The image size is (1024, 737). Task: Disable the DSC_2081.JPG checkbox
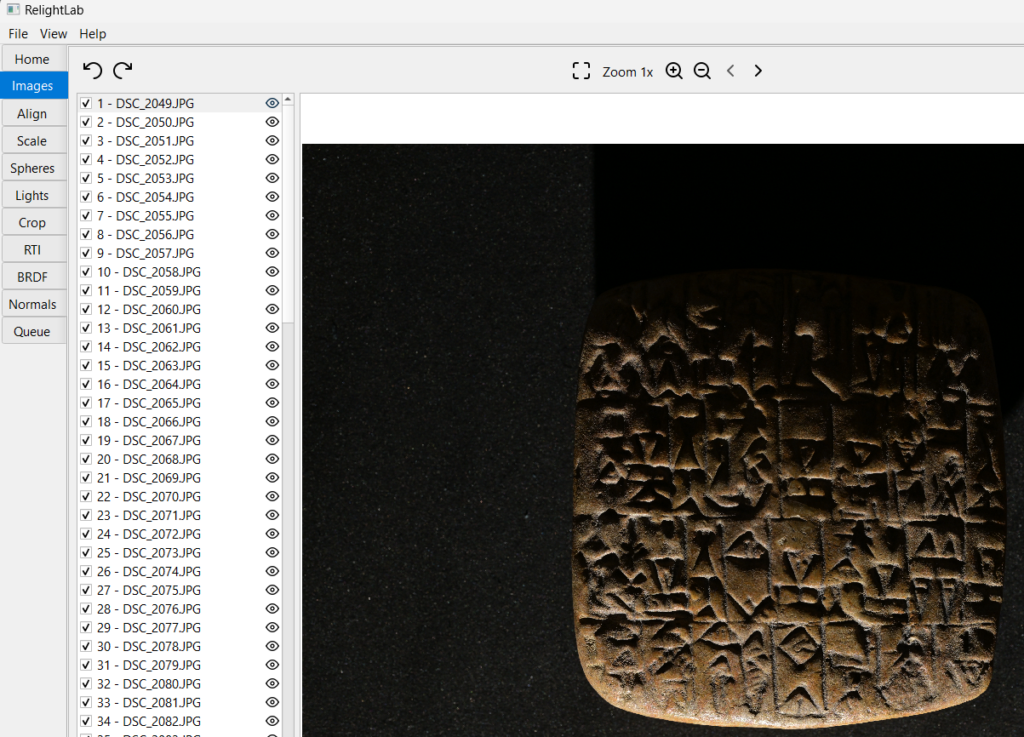86,703
